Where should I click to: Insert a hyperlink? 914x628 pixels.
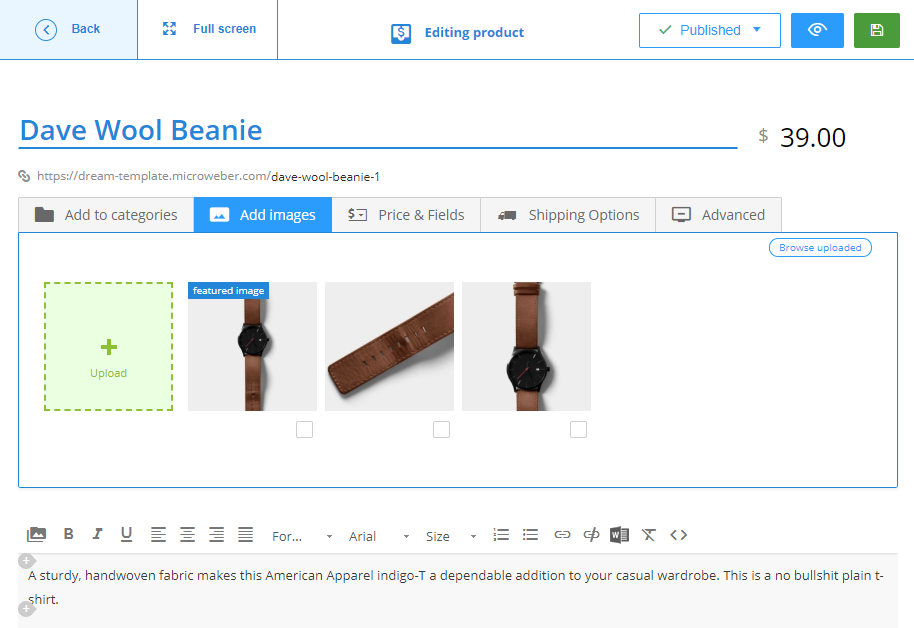coord(562,535)
